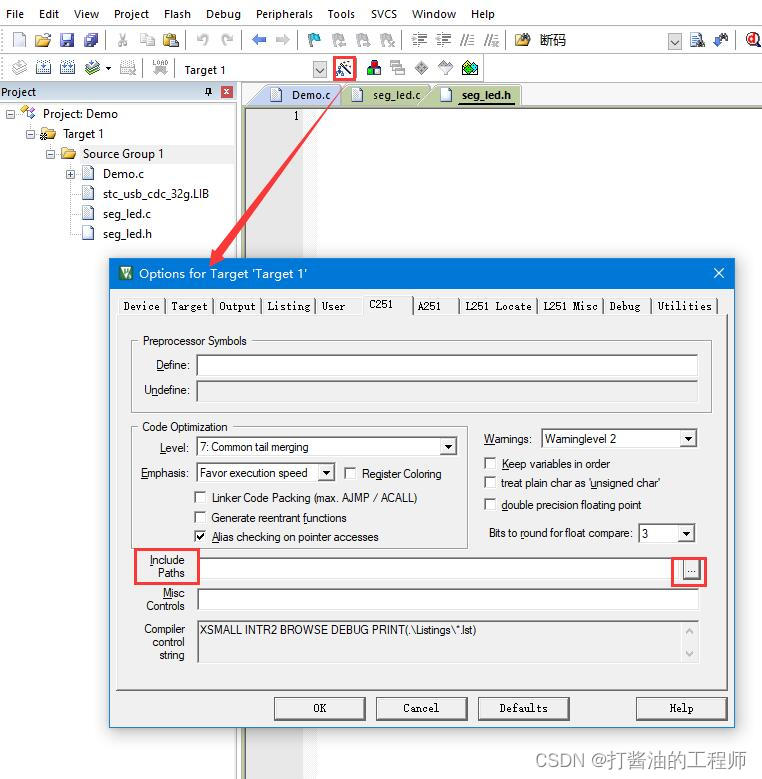Redo edit icon
Image resolution: width=762 pixels, height=779 pixels.
[x=227, y=40]
